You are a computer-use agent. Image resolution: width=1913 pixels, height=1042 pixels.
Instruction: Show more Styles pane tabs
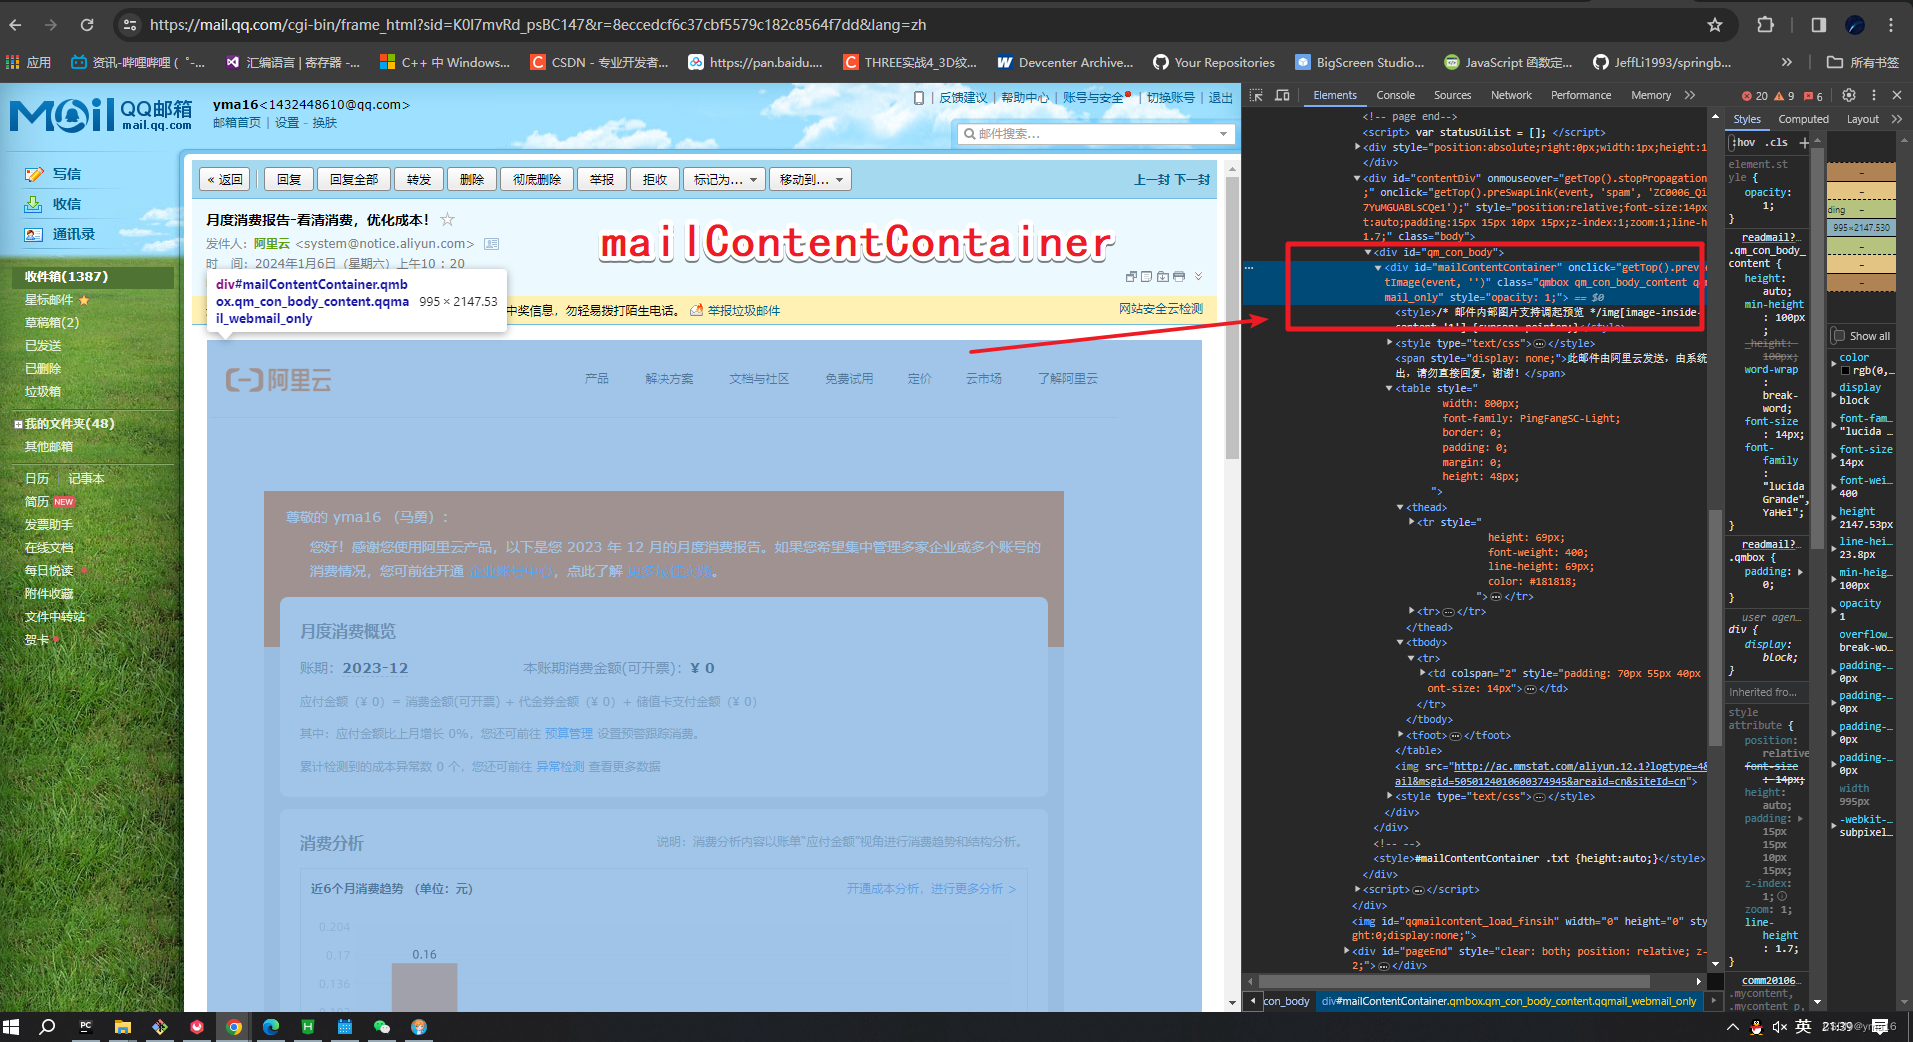(1896, 119)
